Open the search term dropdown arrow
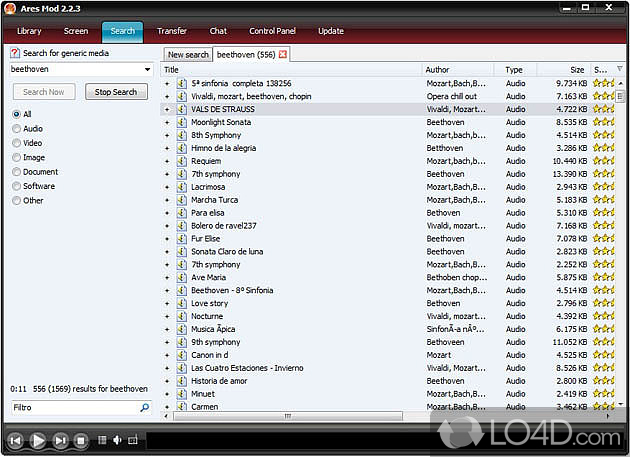 point(148,70)
